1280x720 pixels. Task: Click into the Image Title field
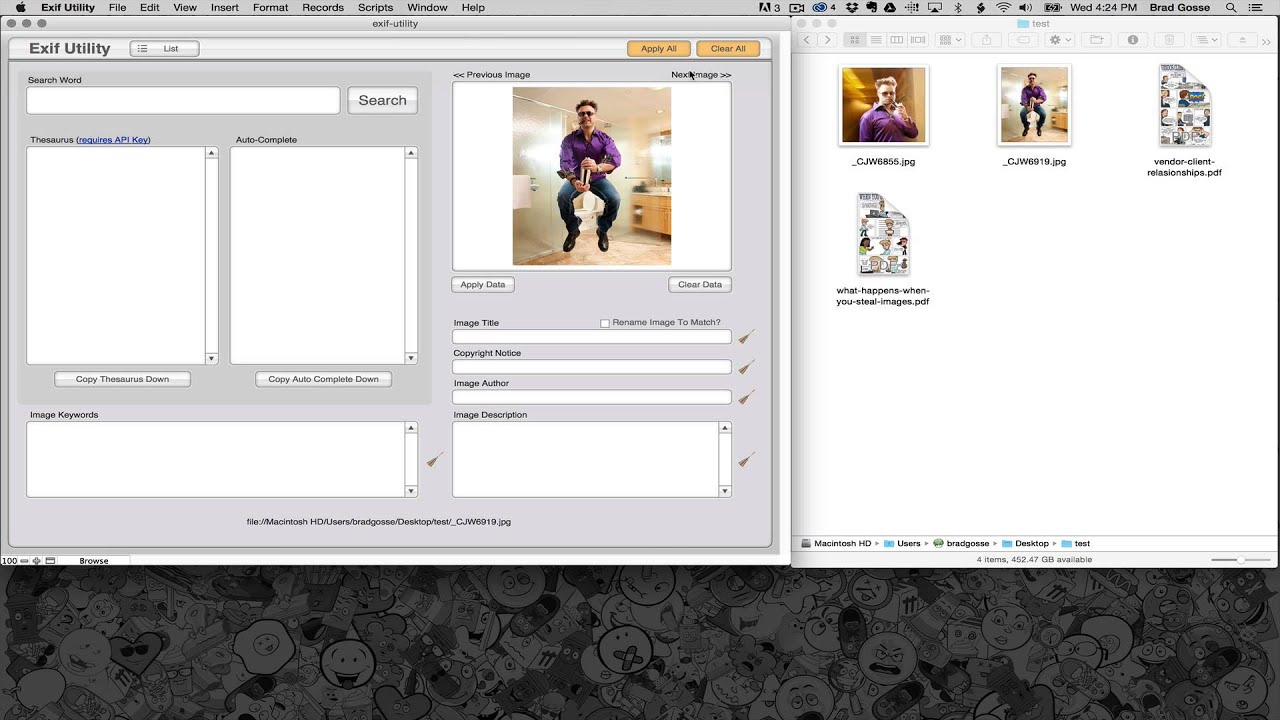[592, 337]
